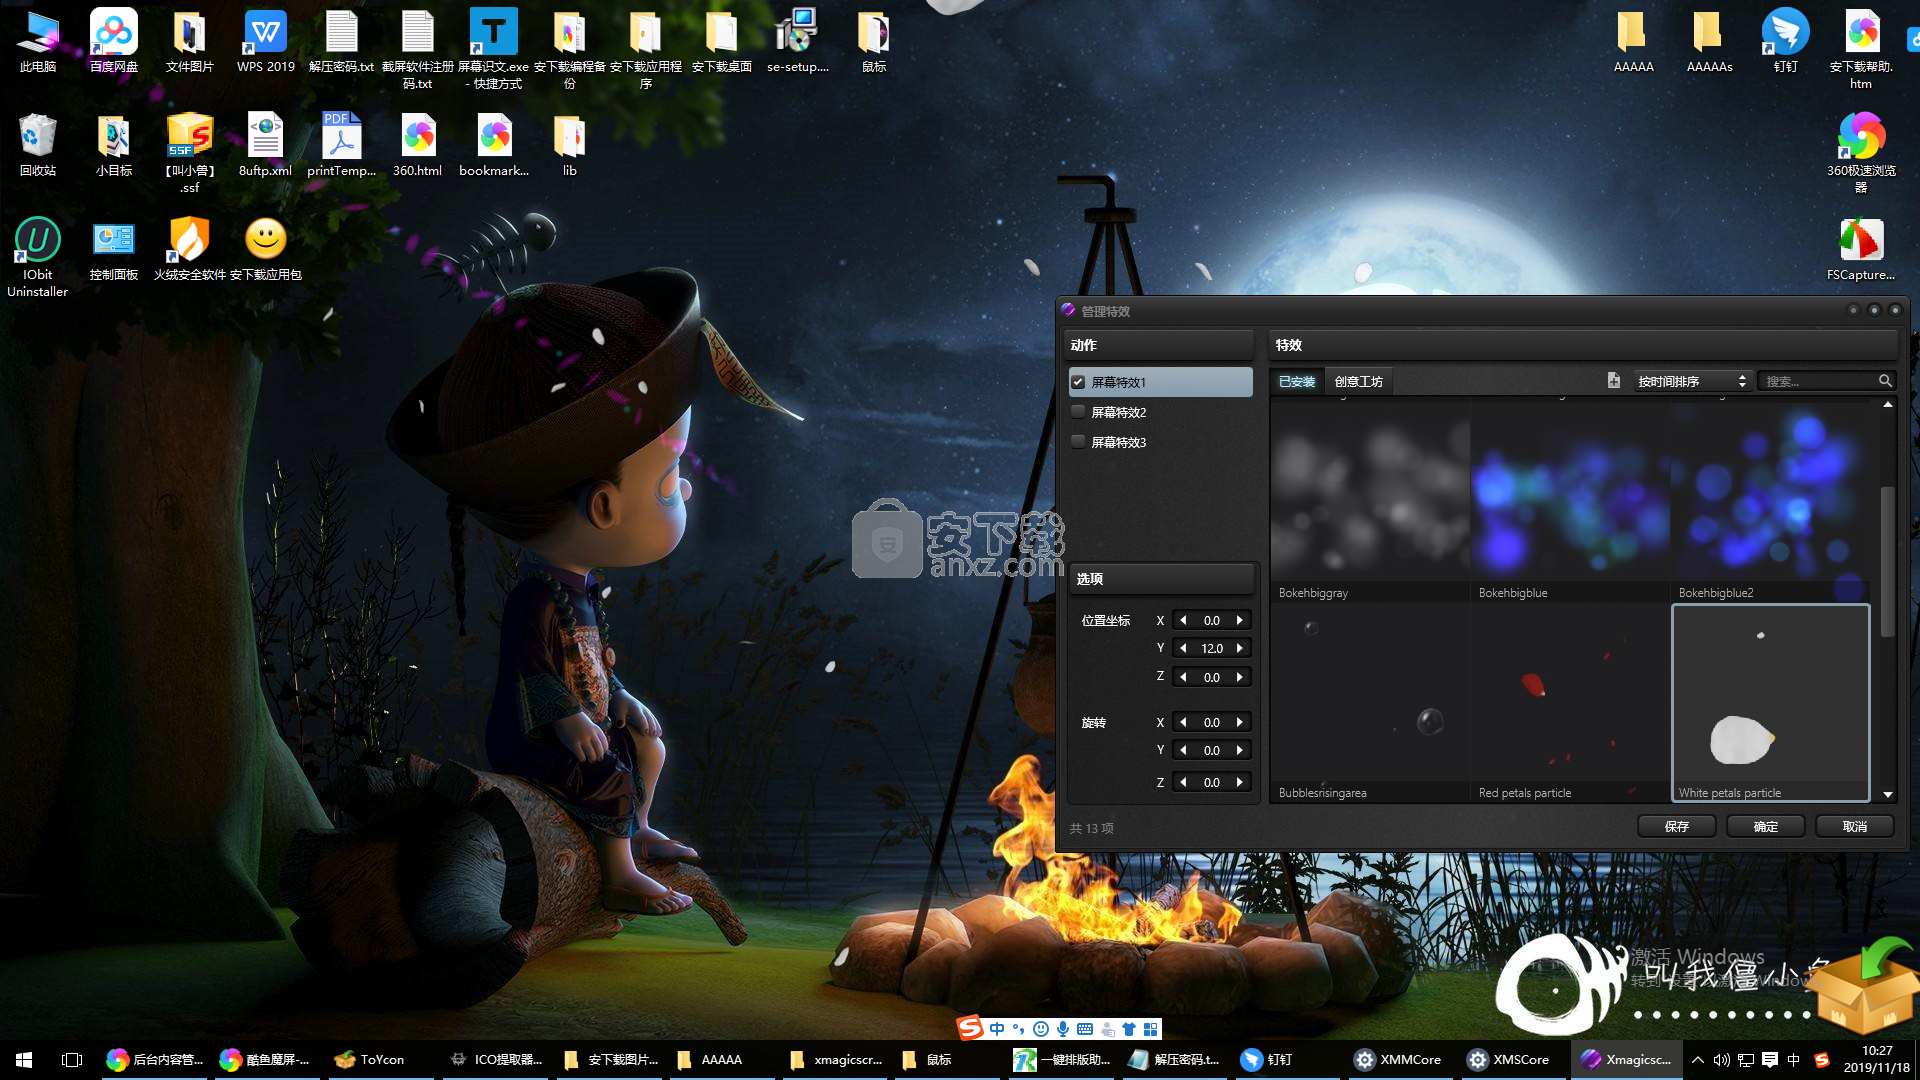Open the WPS 2019 desktop icon

tap(266, 41)
